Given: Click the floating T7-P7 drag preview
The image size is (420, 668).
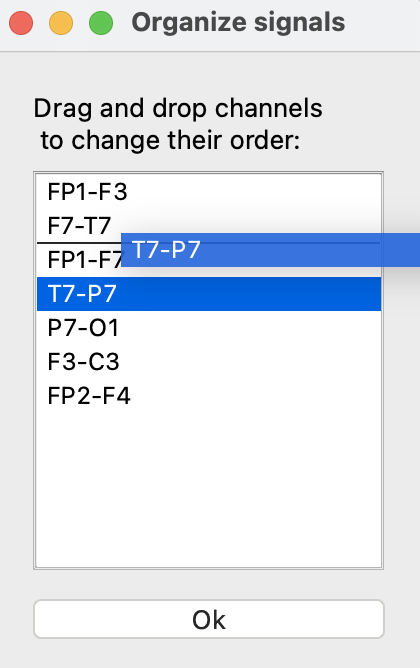Looking at the screenshot, I should [270, 250].
